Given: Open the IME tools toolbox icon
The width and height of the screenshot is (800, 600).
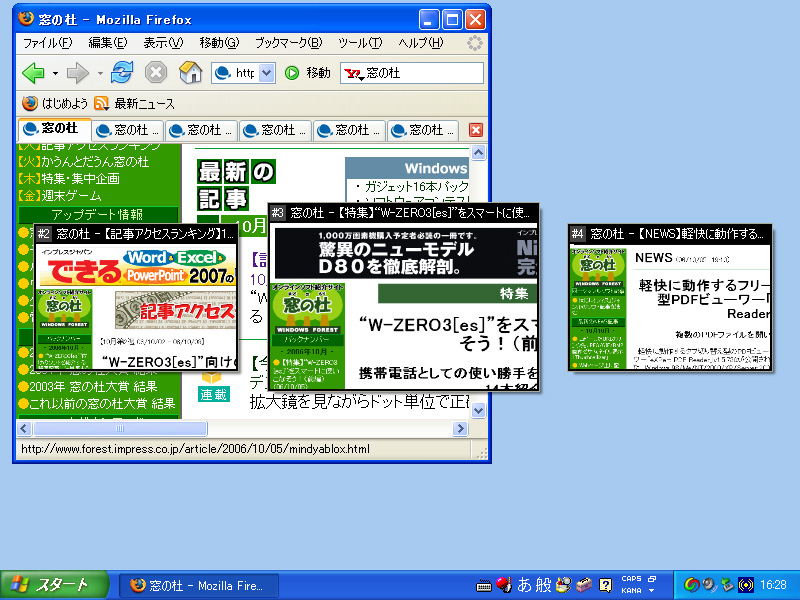Looking at the screenshot, I should pyautogui.click(x=584, y=585).
